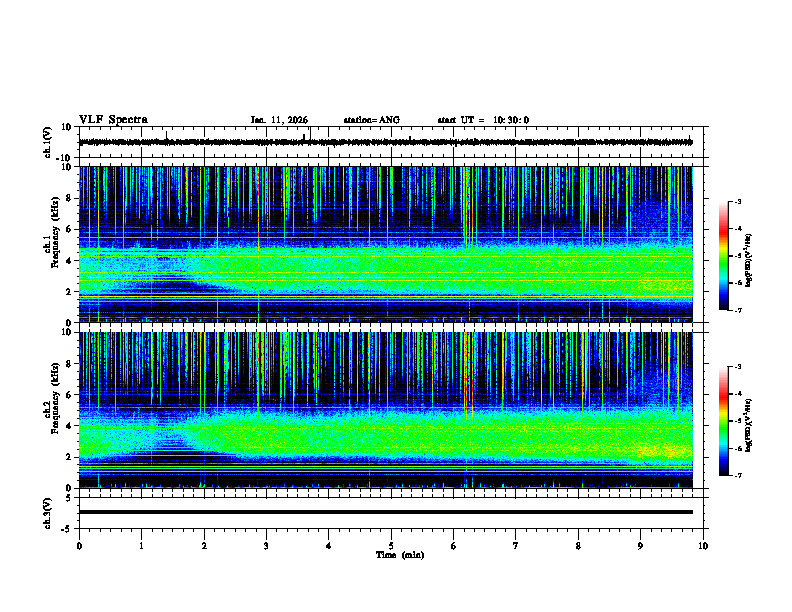Click the ch.1 voltage waveform trace
Screen dimensions: 792x612
click(385, 142)
